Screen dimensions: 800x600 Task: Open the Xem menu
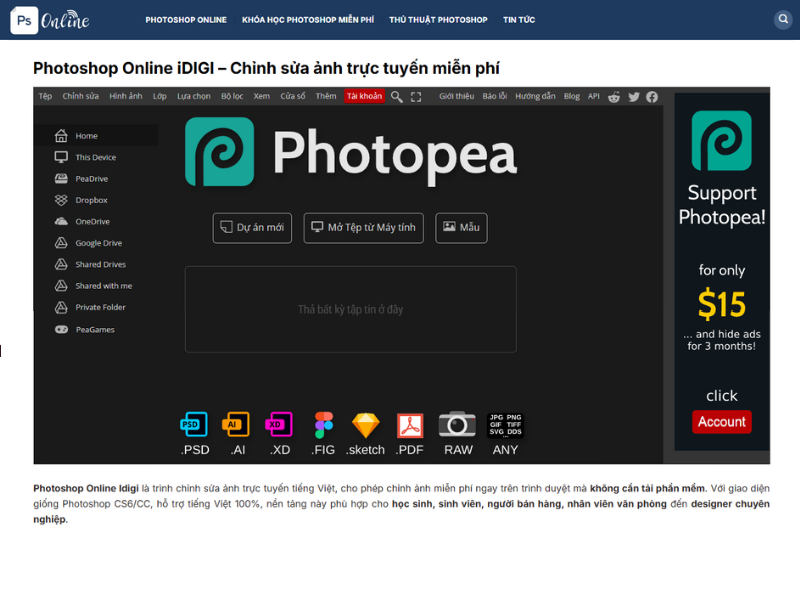262,96
